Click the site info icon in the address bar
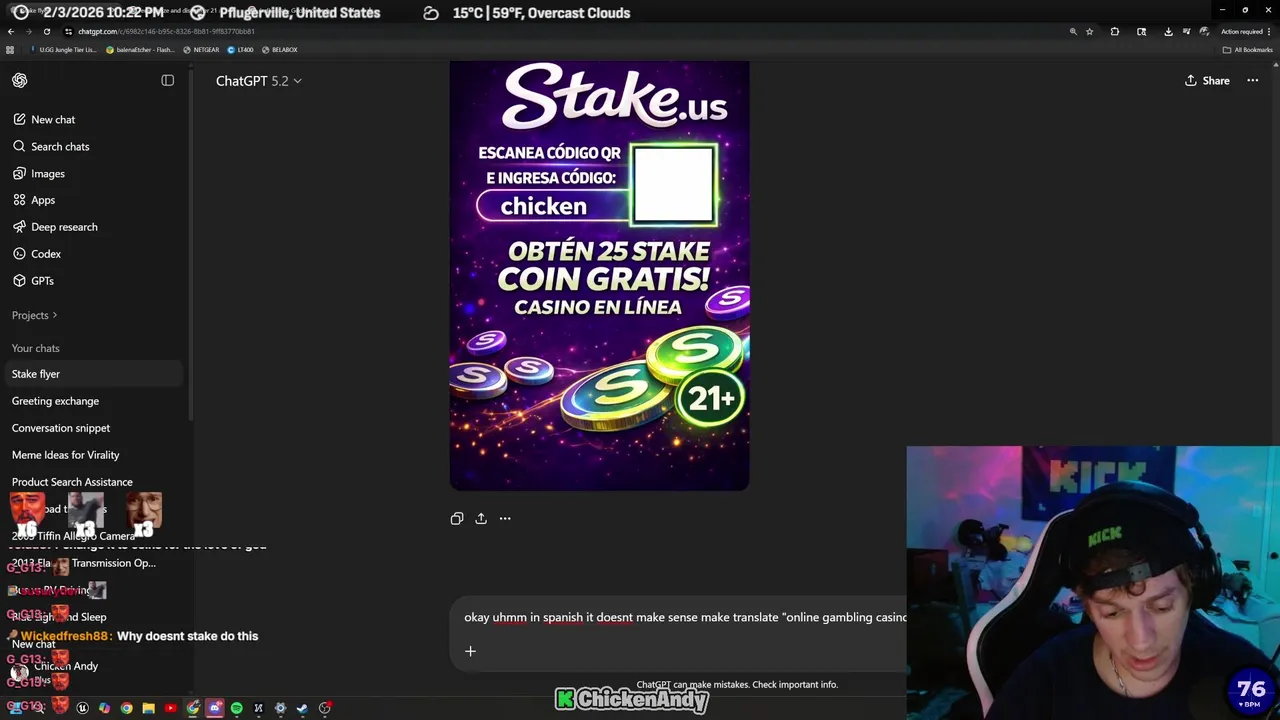Screen dimensions: 1280x720 coord(68,31)
